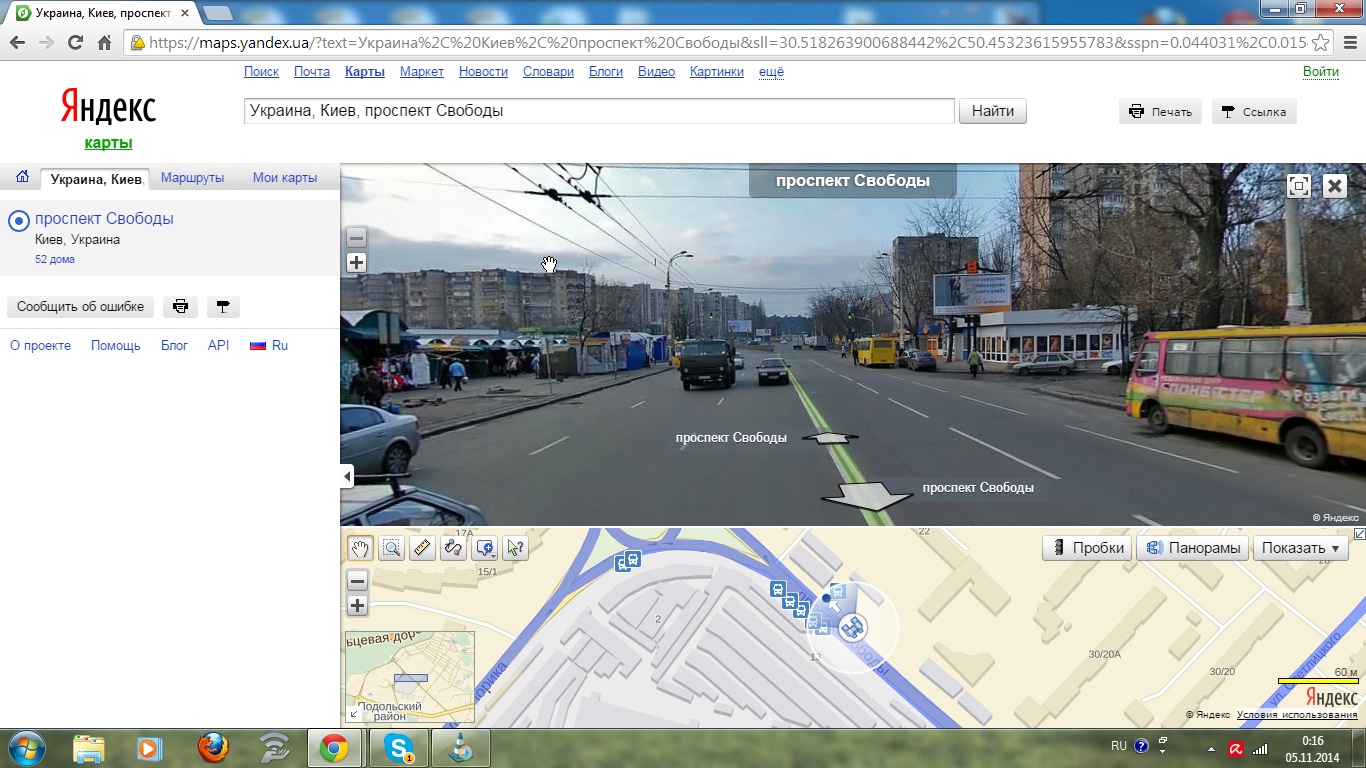Expand the ещё more services menu
Image resolution: width=1366 pixels, height=768 pixels.
(x=771, y=72)
